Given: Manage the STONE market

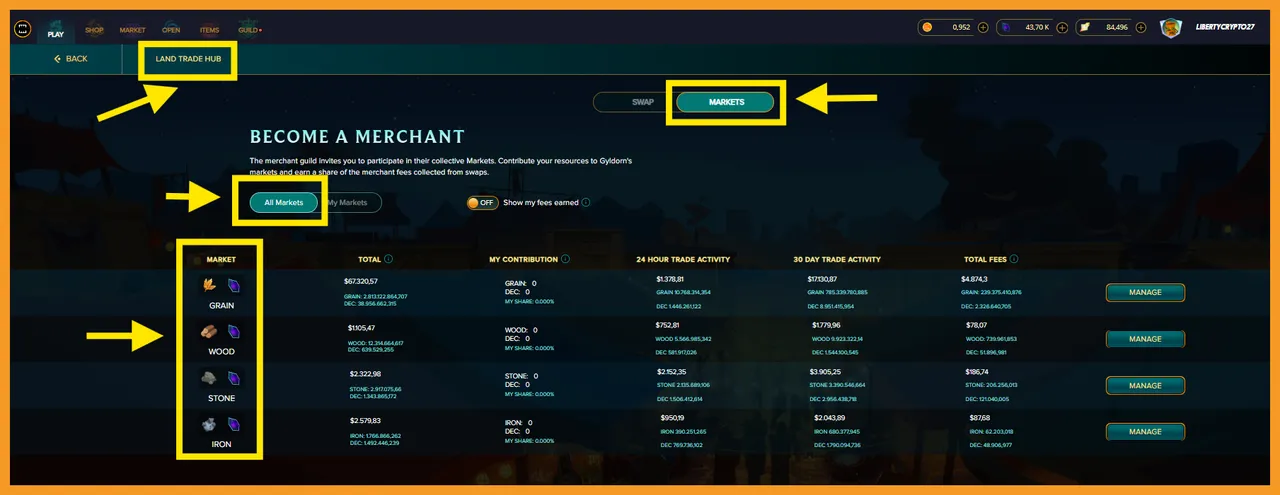Looking at the screenshot, I should click(1145, 386).
